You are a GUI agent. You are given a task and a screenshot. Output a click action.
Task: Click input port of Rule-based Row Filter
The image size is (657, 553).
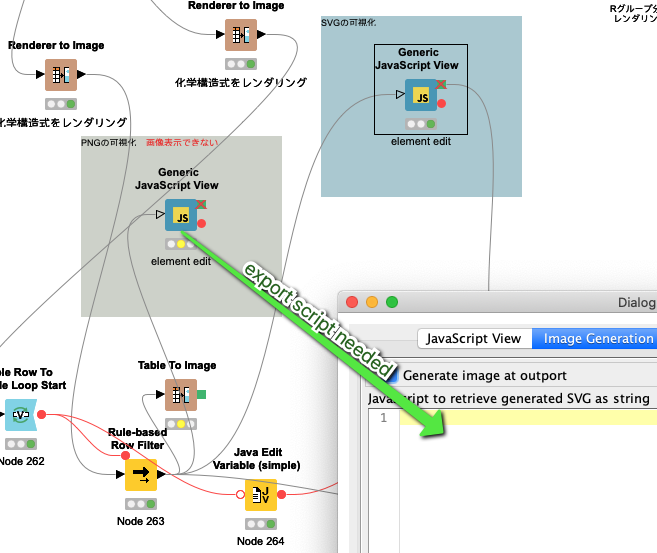120,474
